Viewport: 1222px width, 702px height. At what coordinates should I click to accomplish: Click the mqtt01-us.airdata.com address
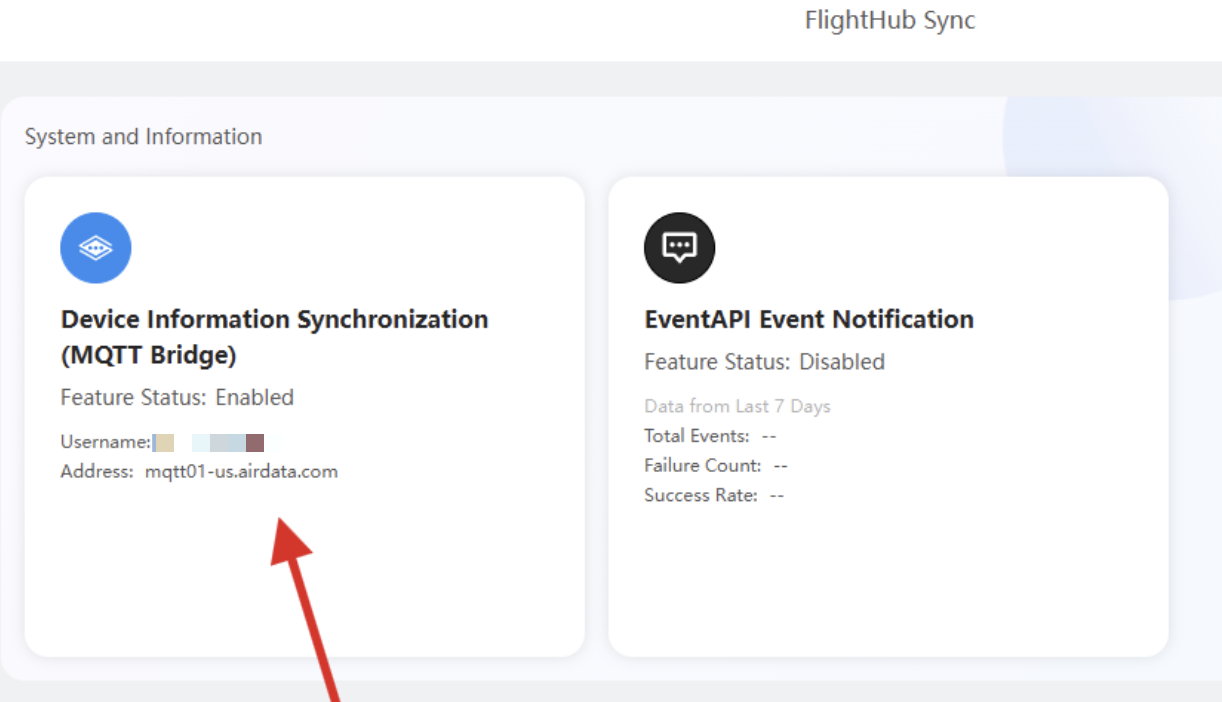point(241,471)
